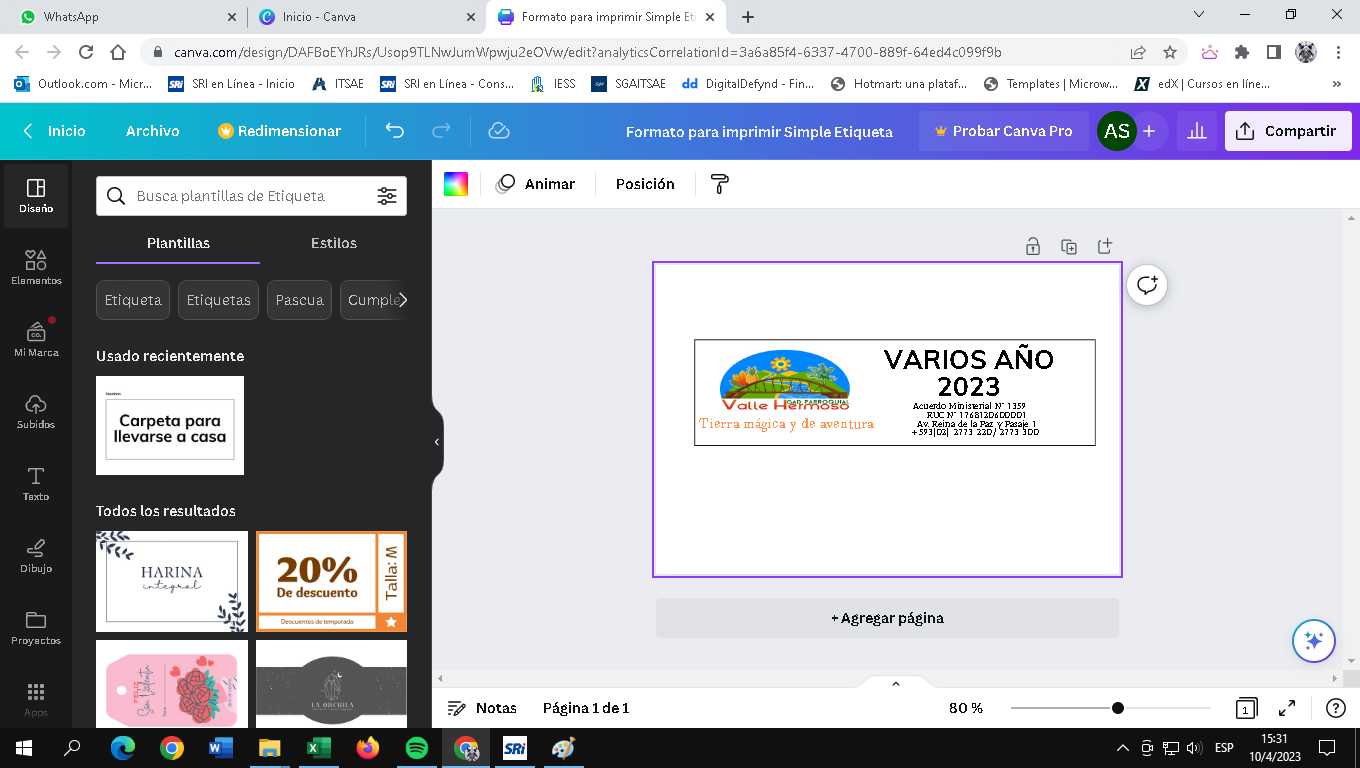Select the copy style paint roller icon

[x=720, y=184]
